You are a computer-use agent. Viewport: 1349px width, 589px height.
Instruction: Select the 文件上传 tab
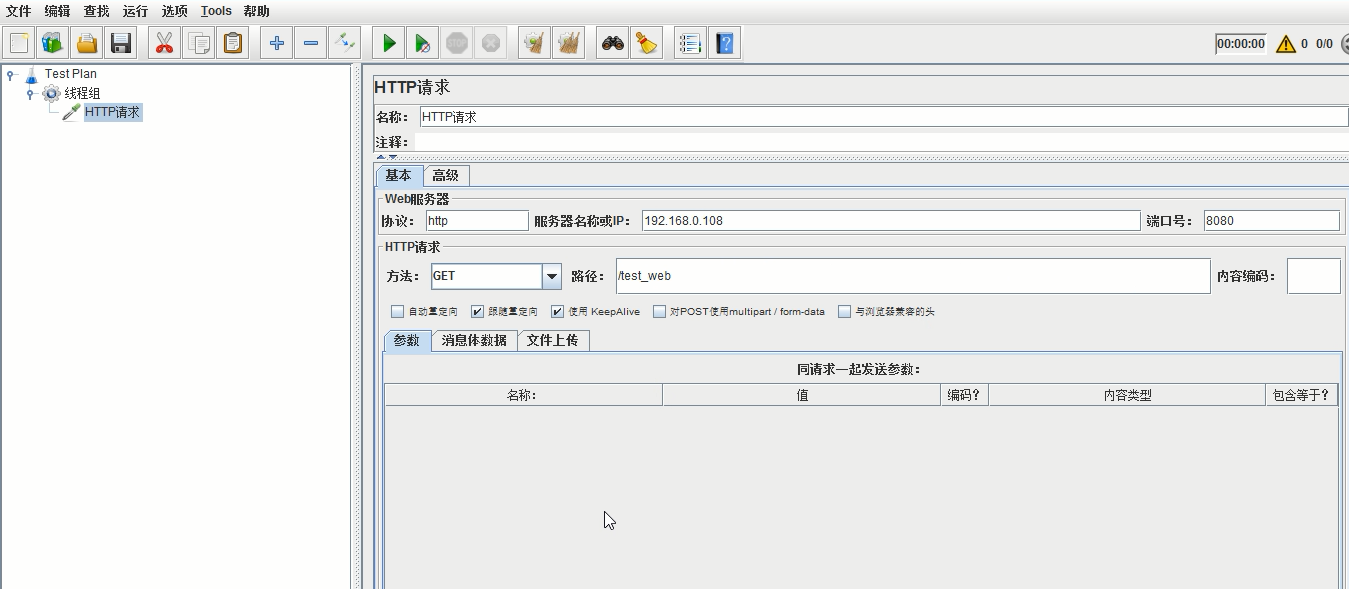(553, 341)
